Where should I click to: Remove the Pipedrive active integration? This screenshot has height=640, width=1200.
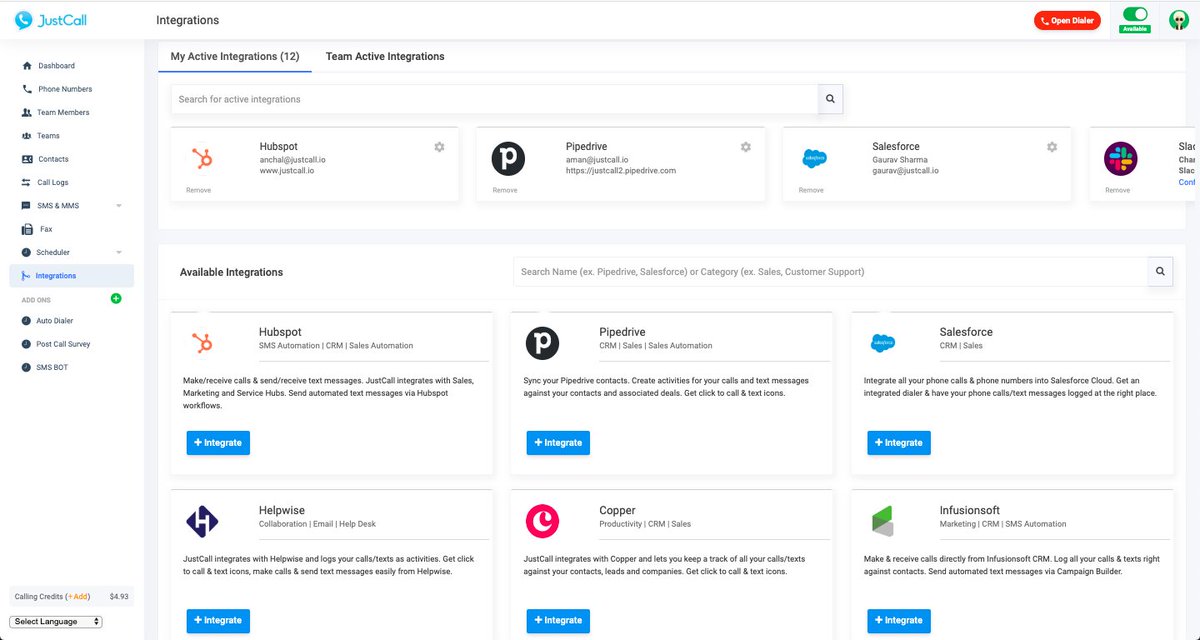[x=504, y=190]
